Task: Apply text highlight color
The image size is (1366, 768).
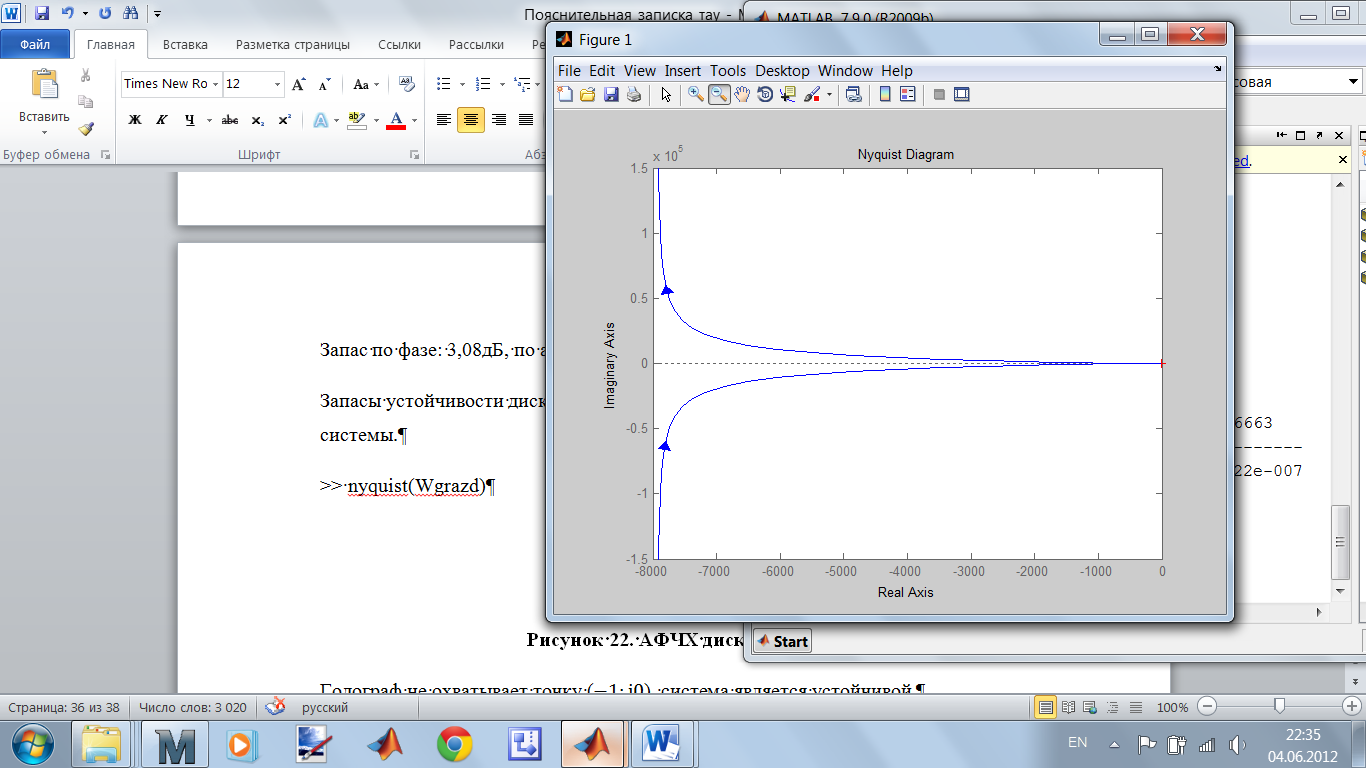Action: coord(356,120)
